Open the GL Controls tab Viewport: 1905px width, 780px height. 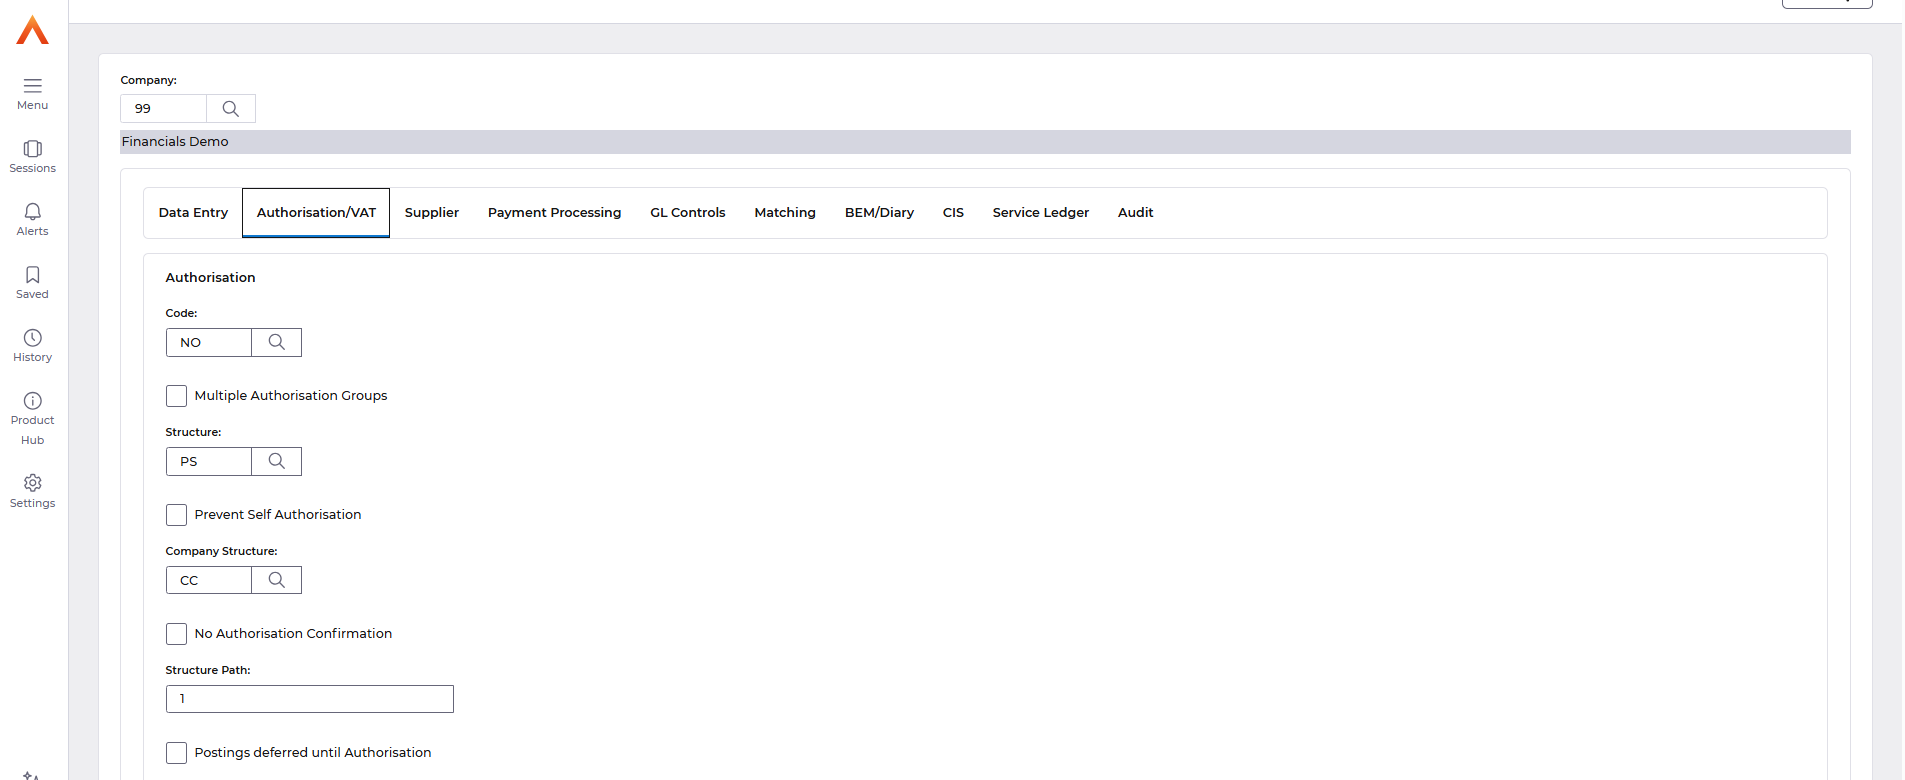tap(688, 213)
